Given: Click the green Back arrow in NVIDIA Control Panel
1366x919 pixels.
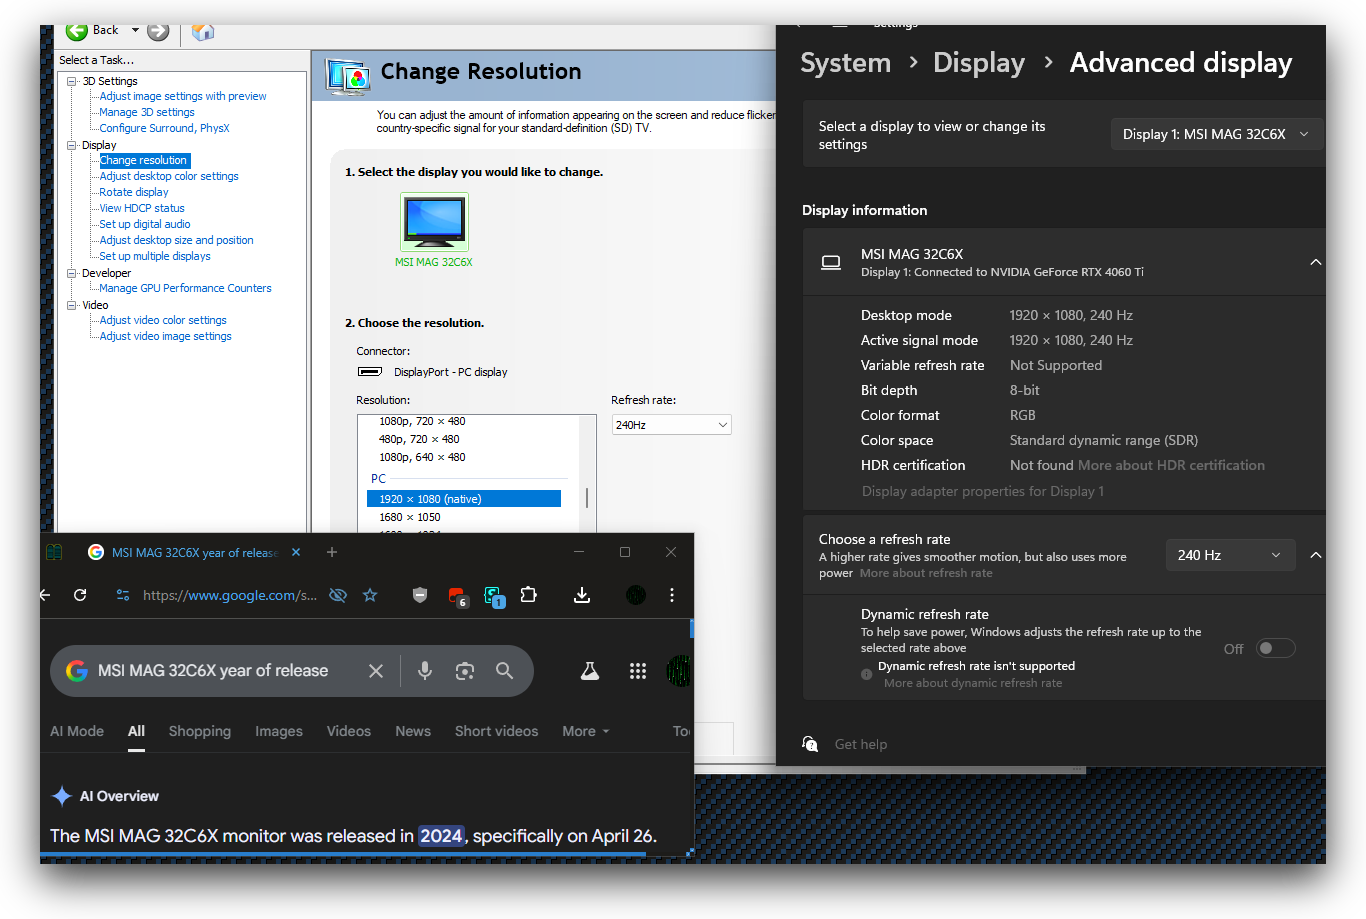Looking at the screenshot, I should (77, 31).
